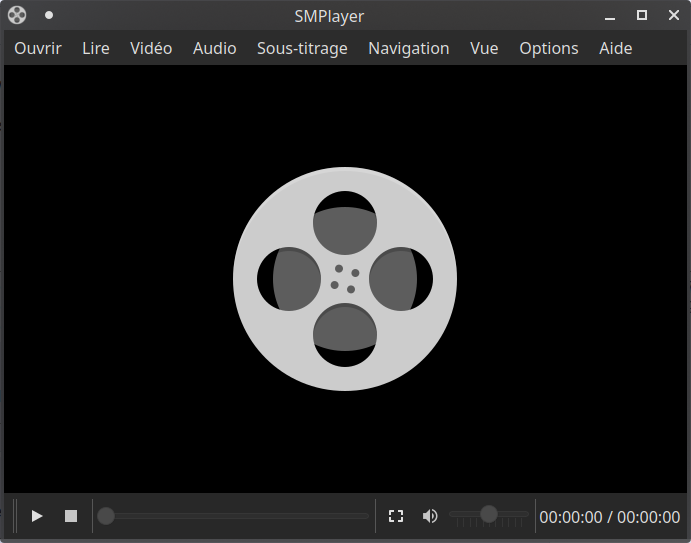Open the Options menu
The width and height of the screenshot is (691, 543).
coord(549,48)
